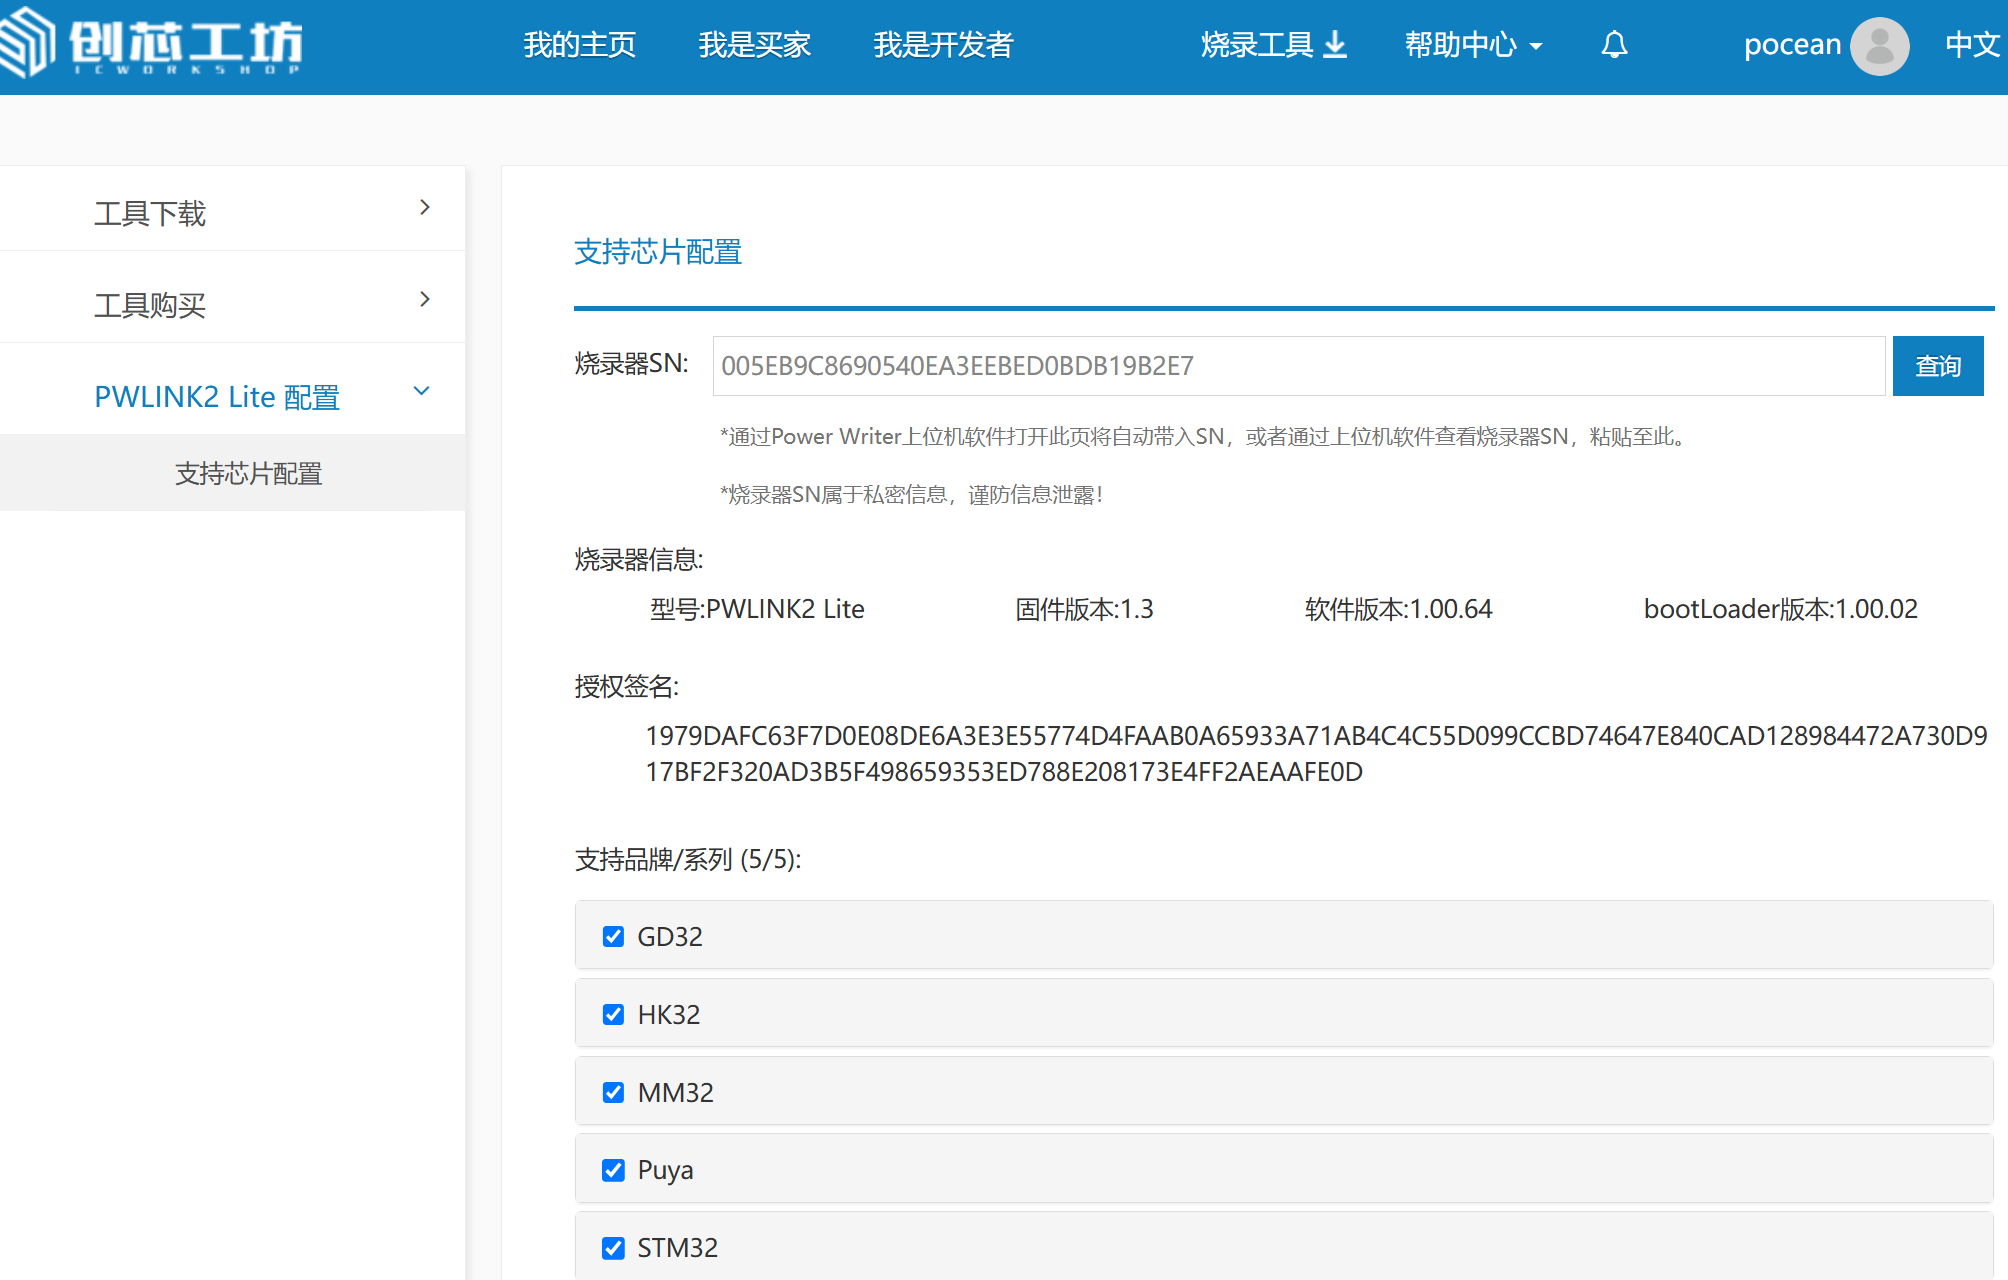This screenshot has height=1280, width=2008.
Task: Click the 工具购买 chevron arrow
Action: (x=425, y=299)
